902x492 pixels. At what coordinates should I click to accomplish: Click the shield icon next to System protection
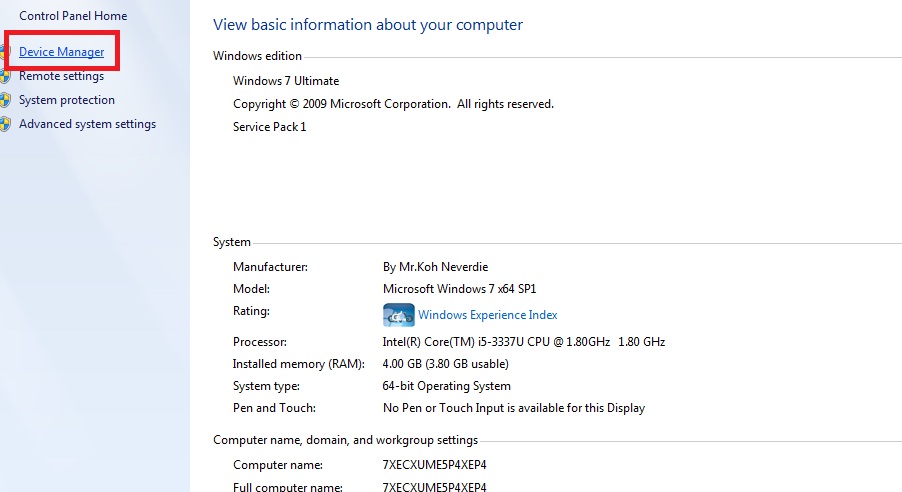[x=6, y=100]
